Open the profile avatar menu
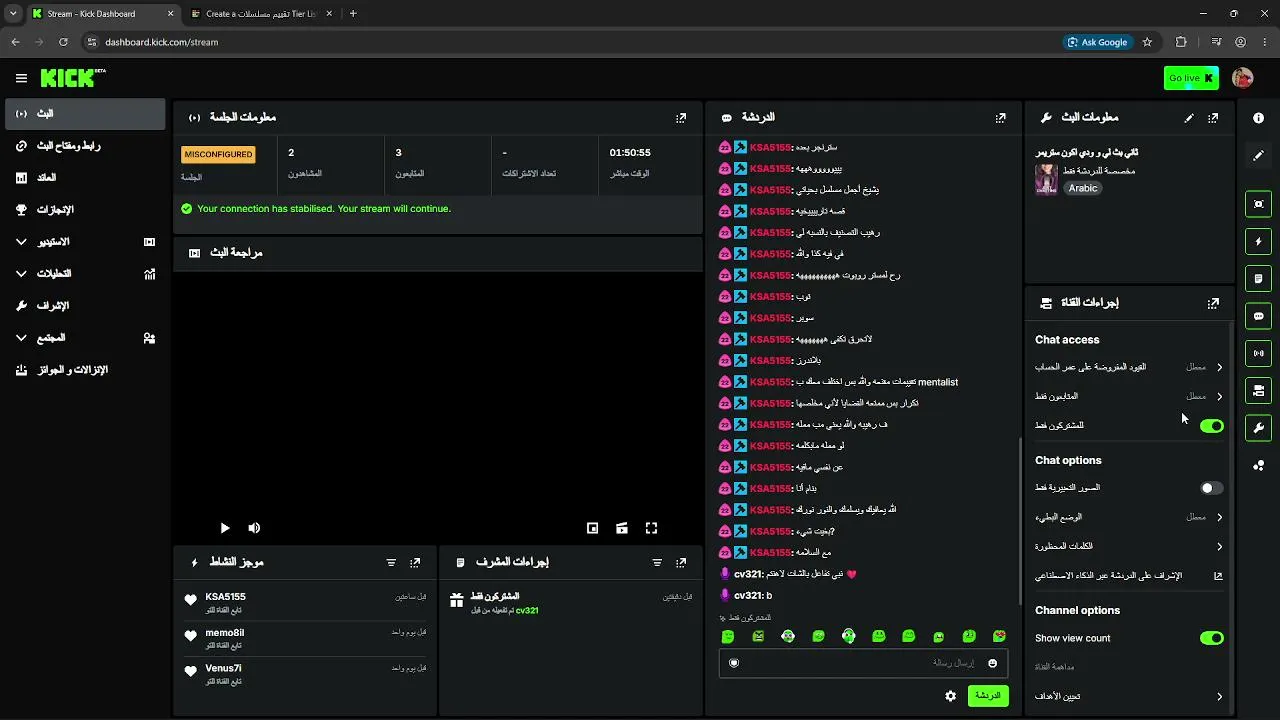The image size is (1280, 720). pos(1243,78)
